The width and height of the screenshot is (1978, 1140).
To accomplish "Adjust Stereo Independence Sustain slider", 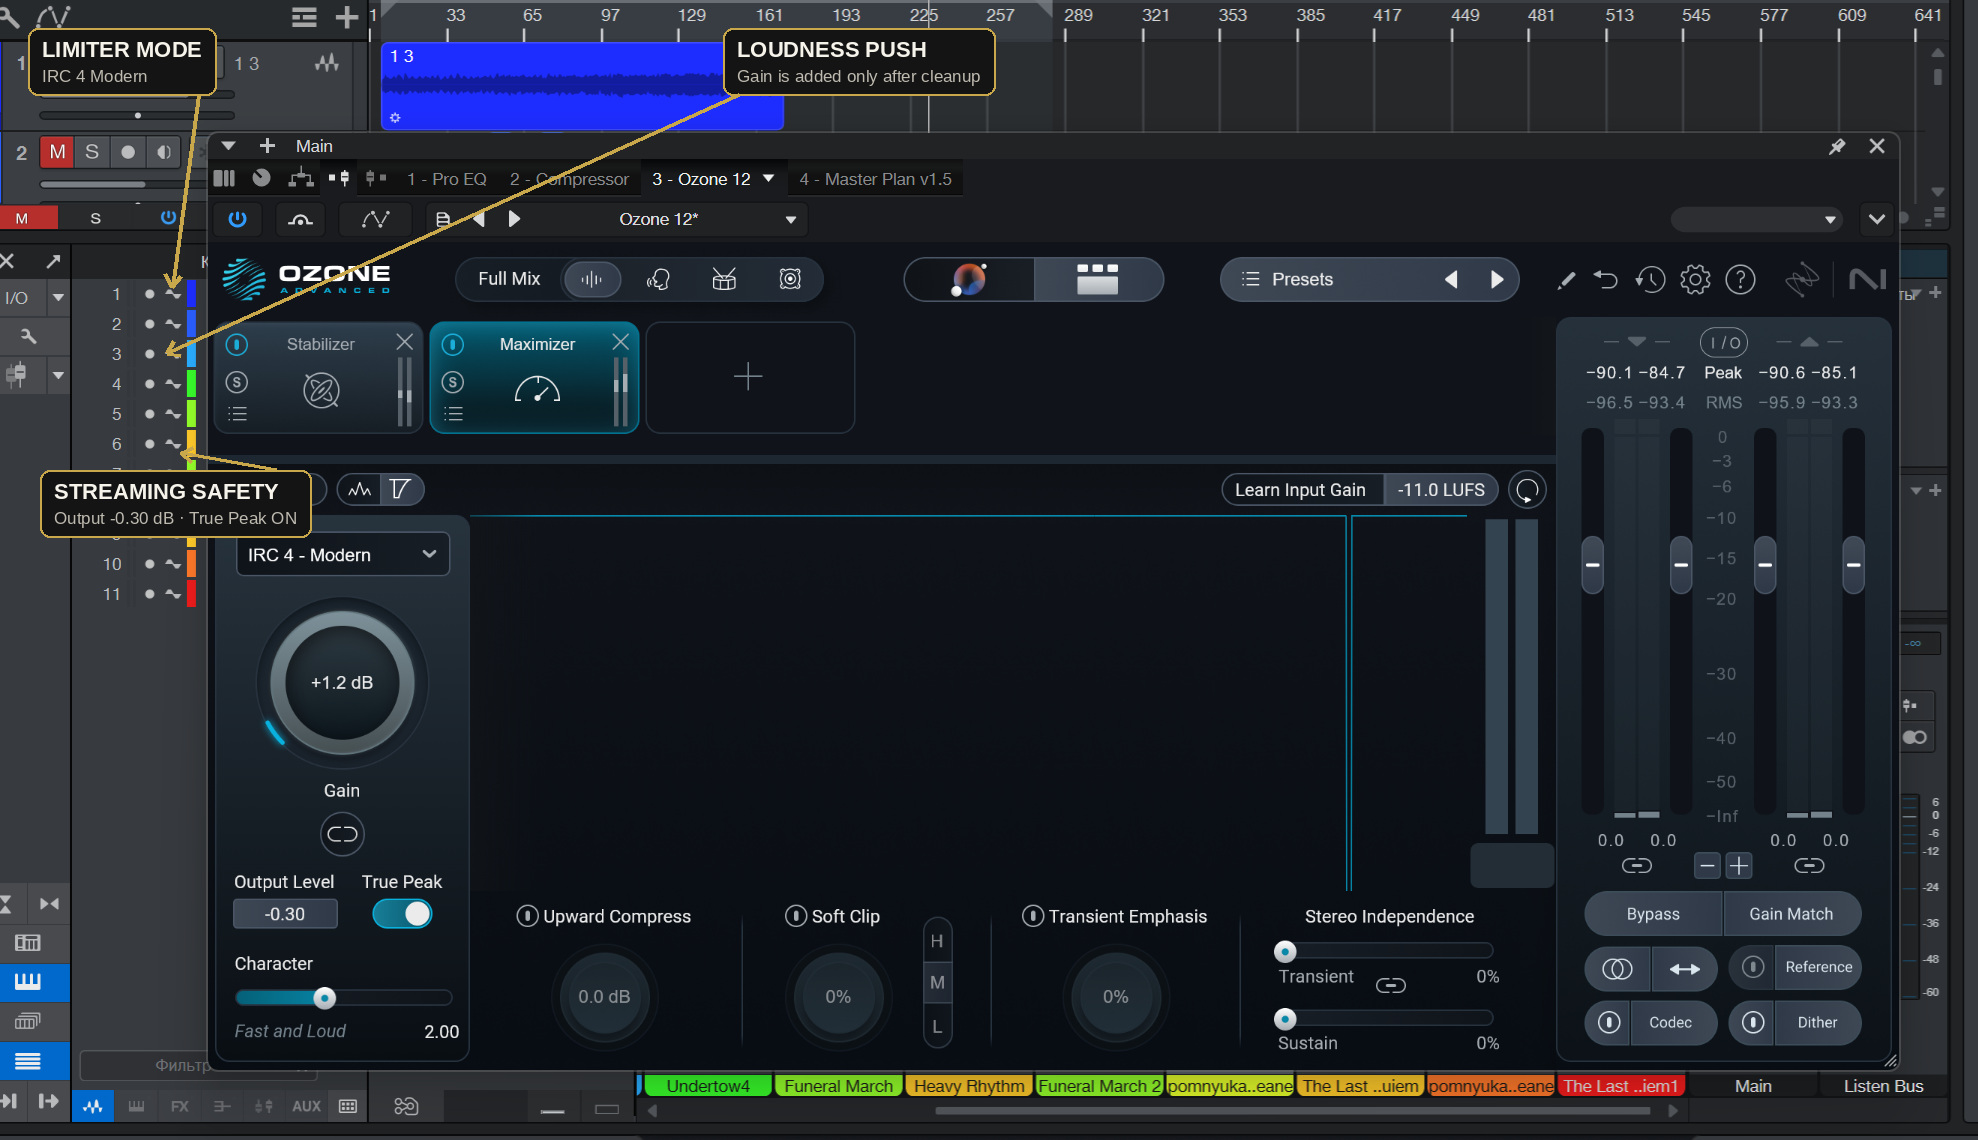I will [x=1285, y=1019].
